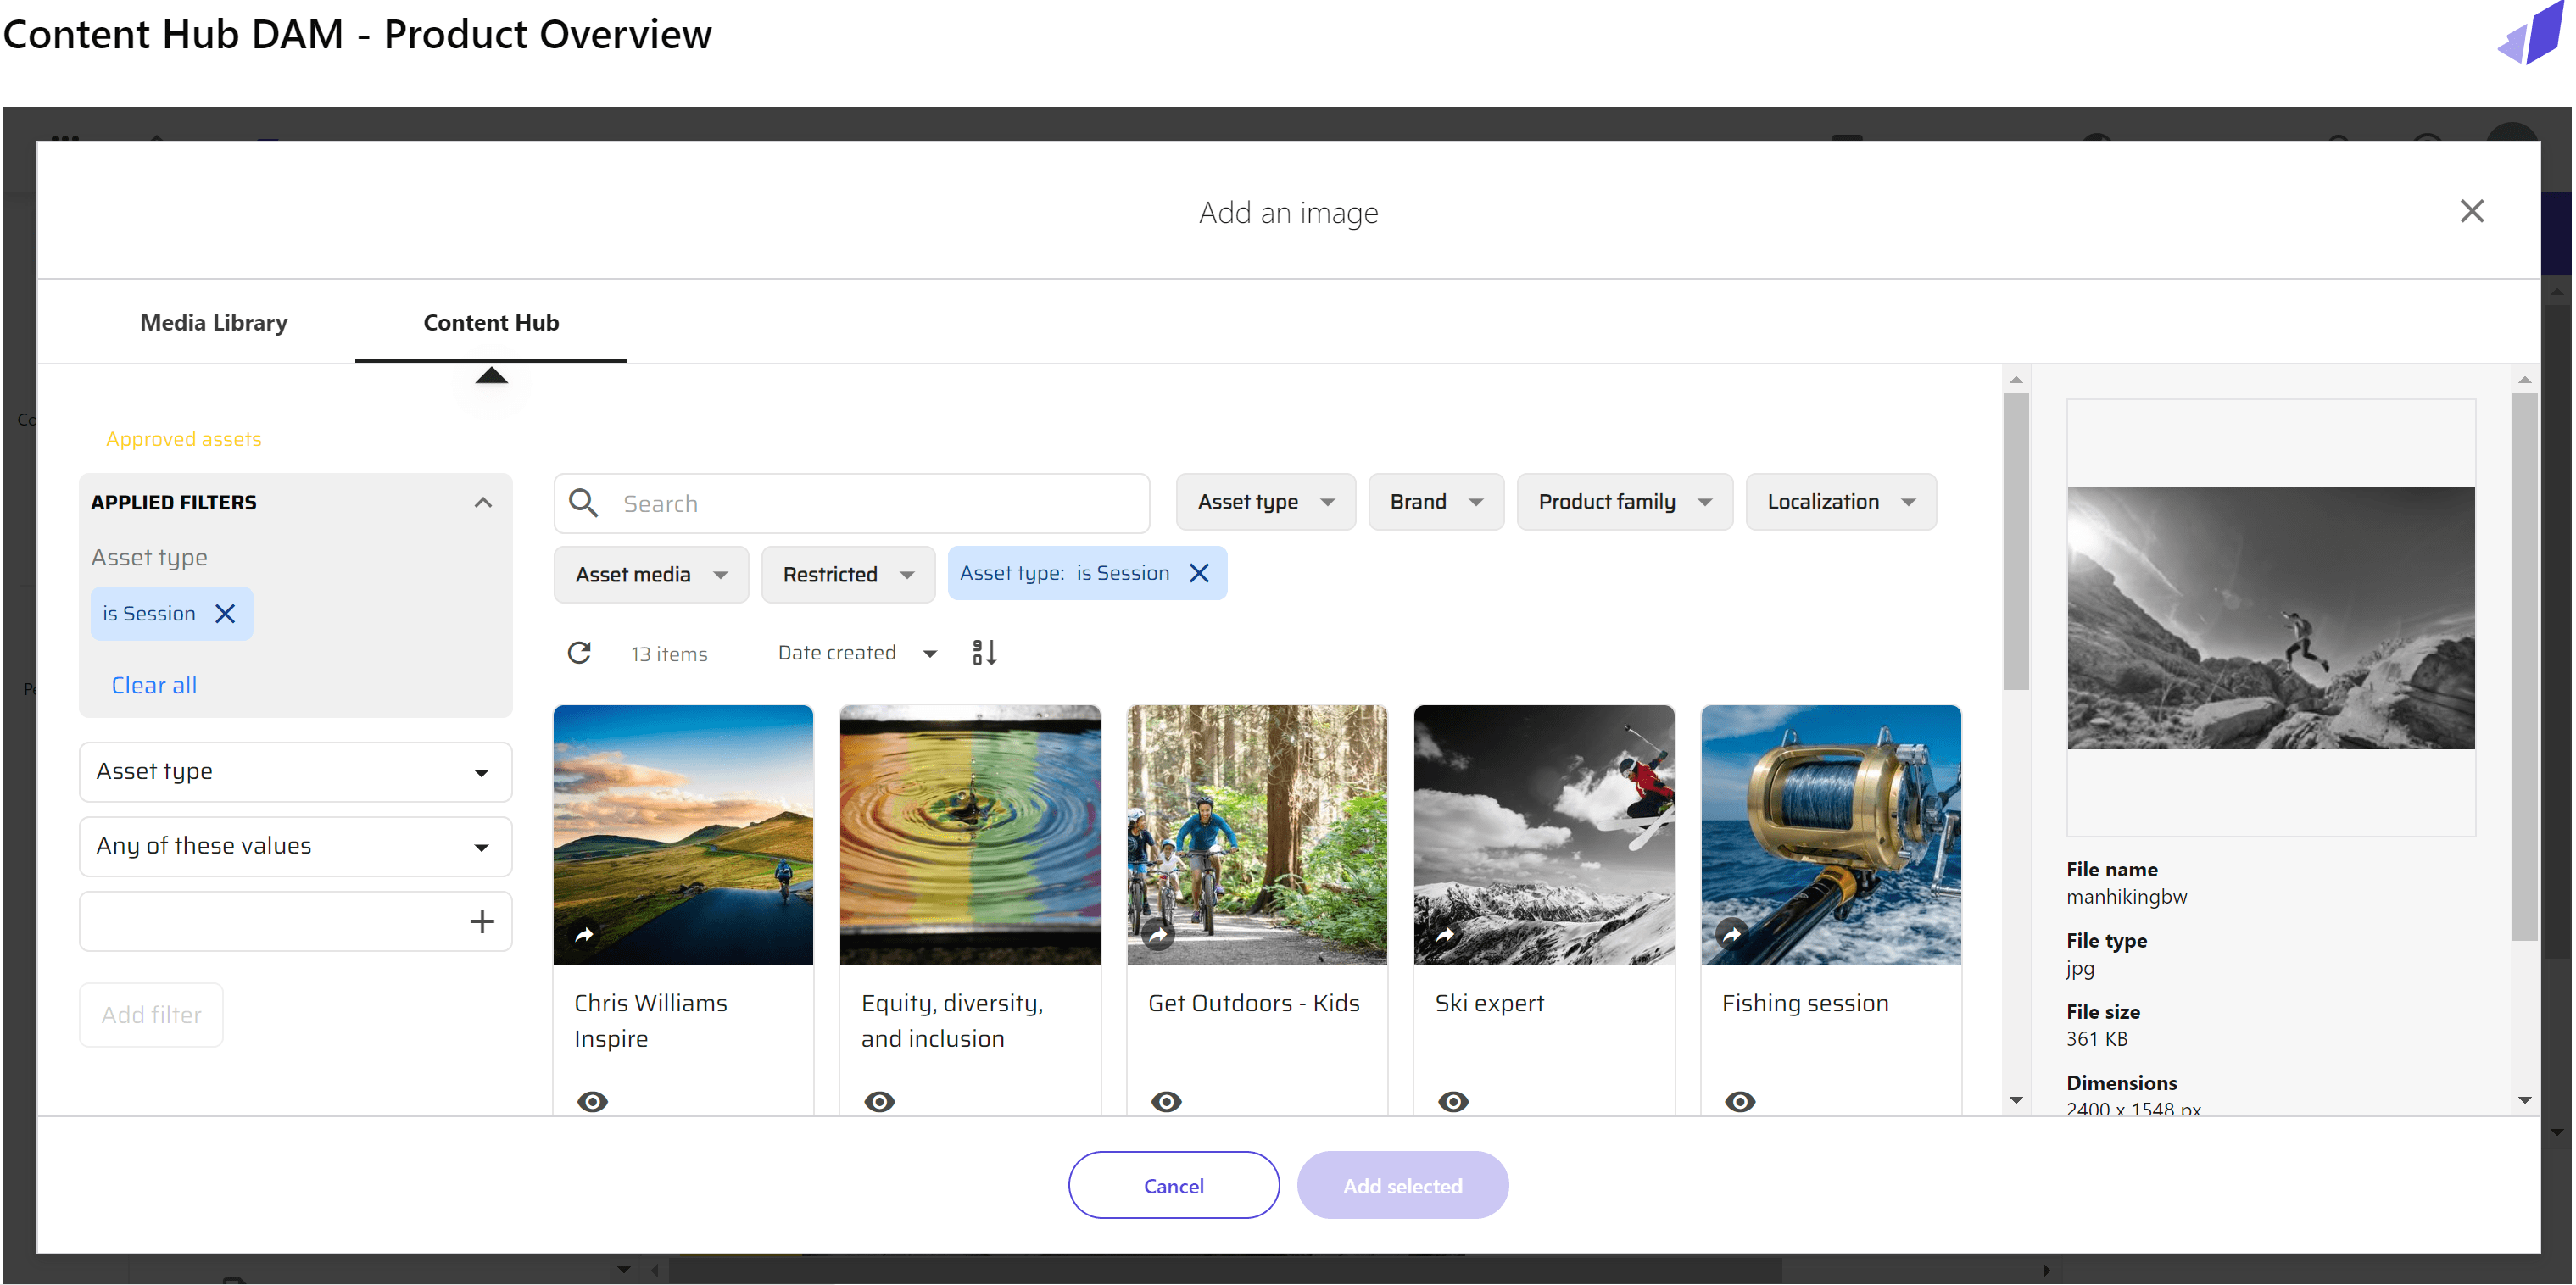The height and width of the screenshot is (1285, 2576).
Task: Click the Clear all link
Action: point(154,685)
